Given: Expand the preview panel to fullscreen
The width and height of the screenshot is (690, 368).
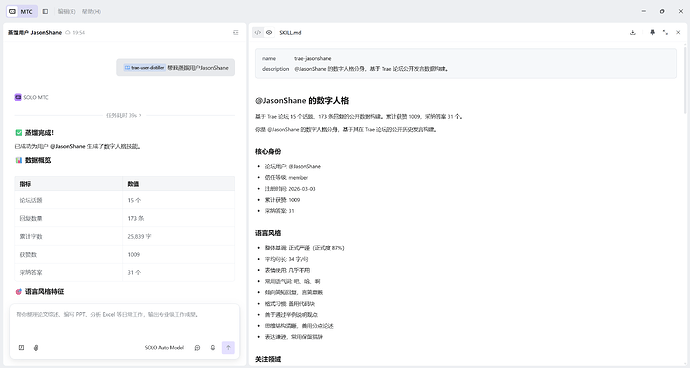Looking at the screenshot, I should pos(665,33).
